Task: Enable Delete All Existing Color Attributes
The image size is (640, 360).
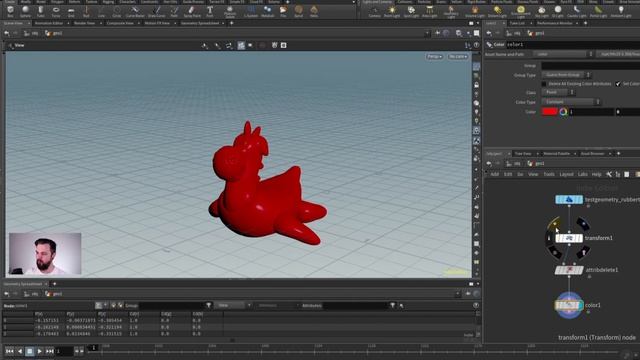Action: coord(544,84)
